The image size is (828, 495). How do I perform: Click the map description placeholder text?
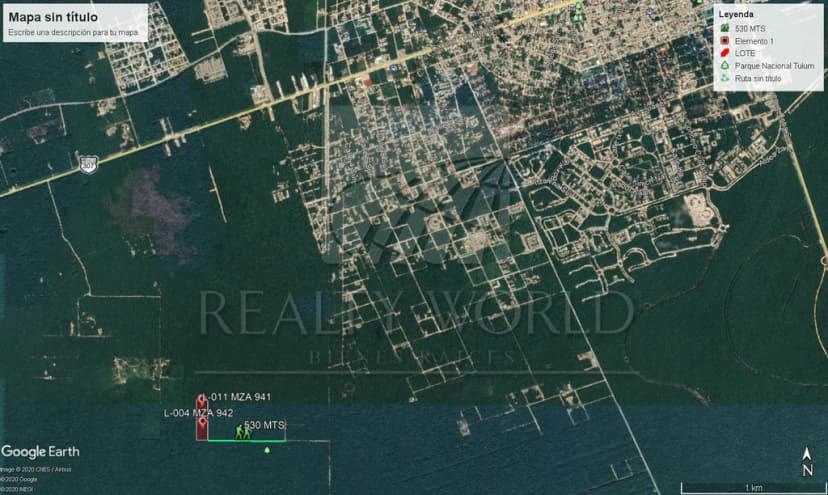[72, 33]
